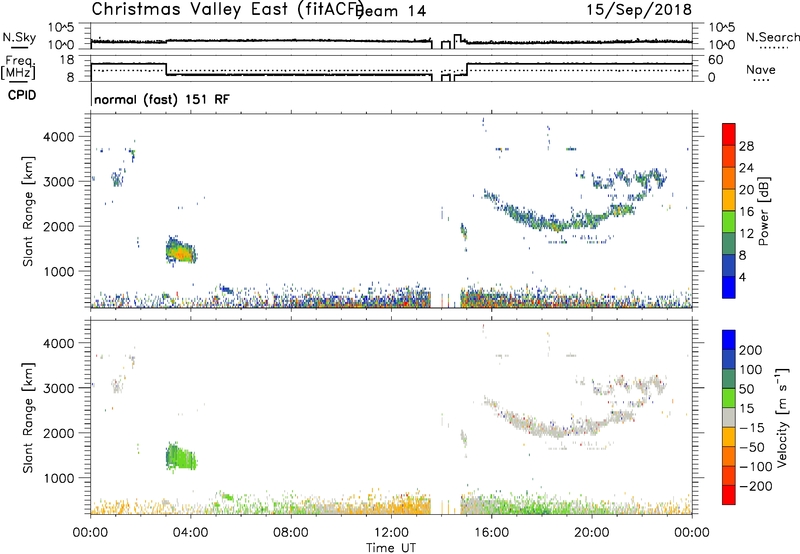
Task: Click the '60' Nave axis value
Action: click(x=716, y=60)
